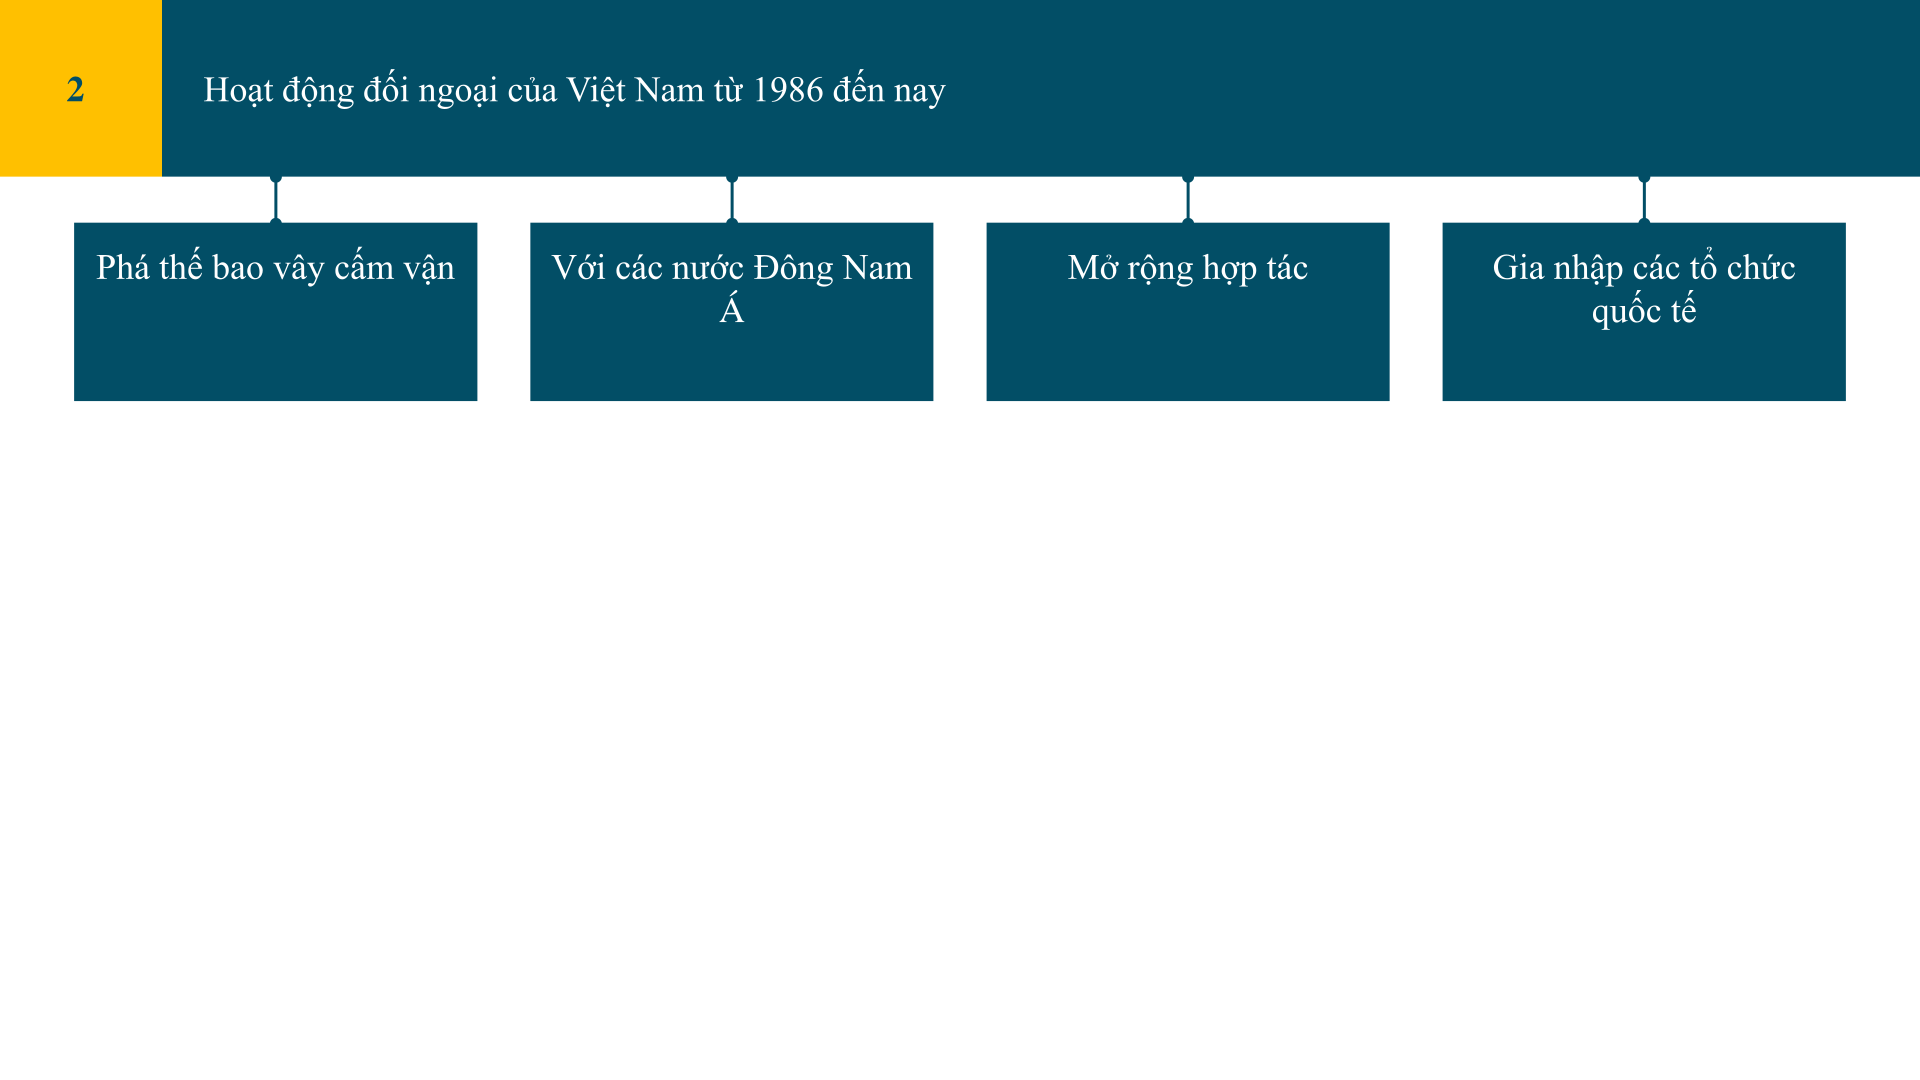This screenshot has height=1080, width=1920.
Task: Click the yellow box numbered 2
Action: (80, 88)
